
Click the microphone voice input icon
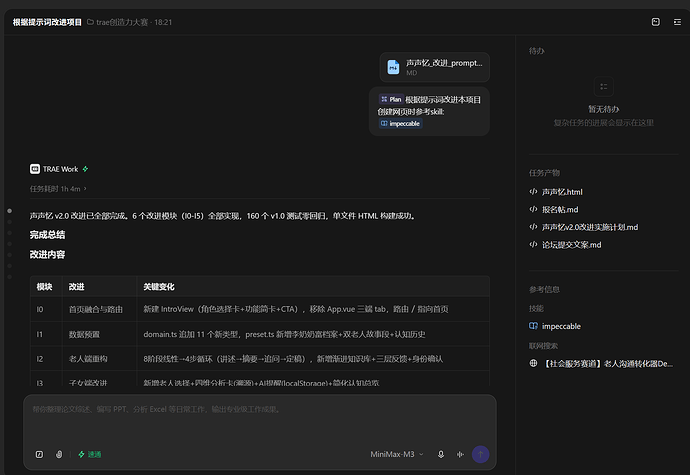click(x=440, y=454)
